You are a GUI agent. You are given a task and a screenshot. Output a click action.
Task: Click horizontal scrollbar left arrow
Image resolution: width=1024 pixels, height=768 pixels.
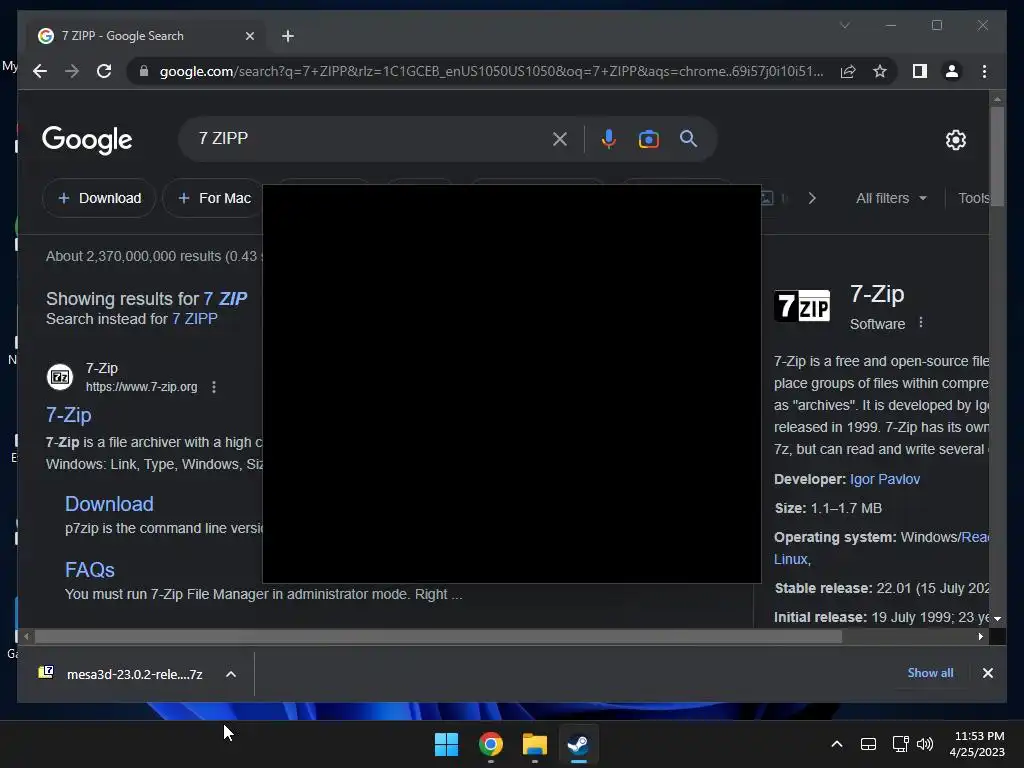coord(26,636)
